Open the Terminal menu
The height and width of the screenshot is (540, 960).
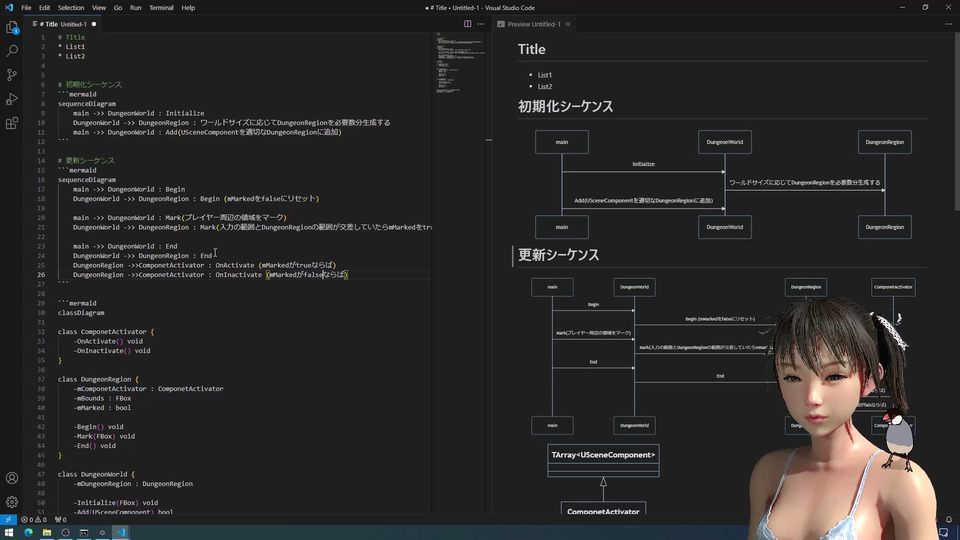161,7
